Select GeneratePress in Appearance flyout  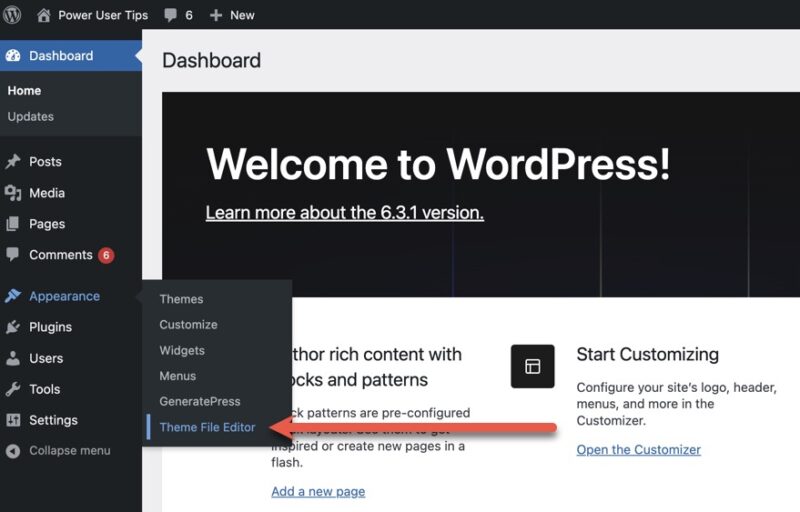click(x=199, y=401)
